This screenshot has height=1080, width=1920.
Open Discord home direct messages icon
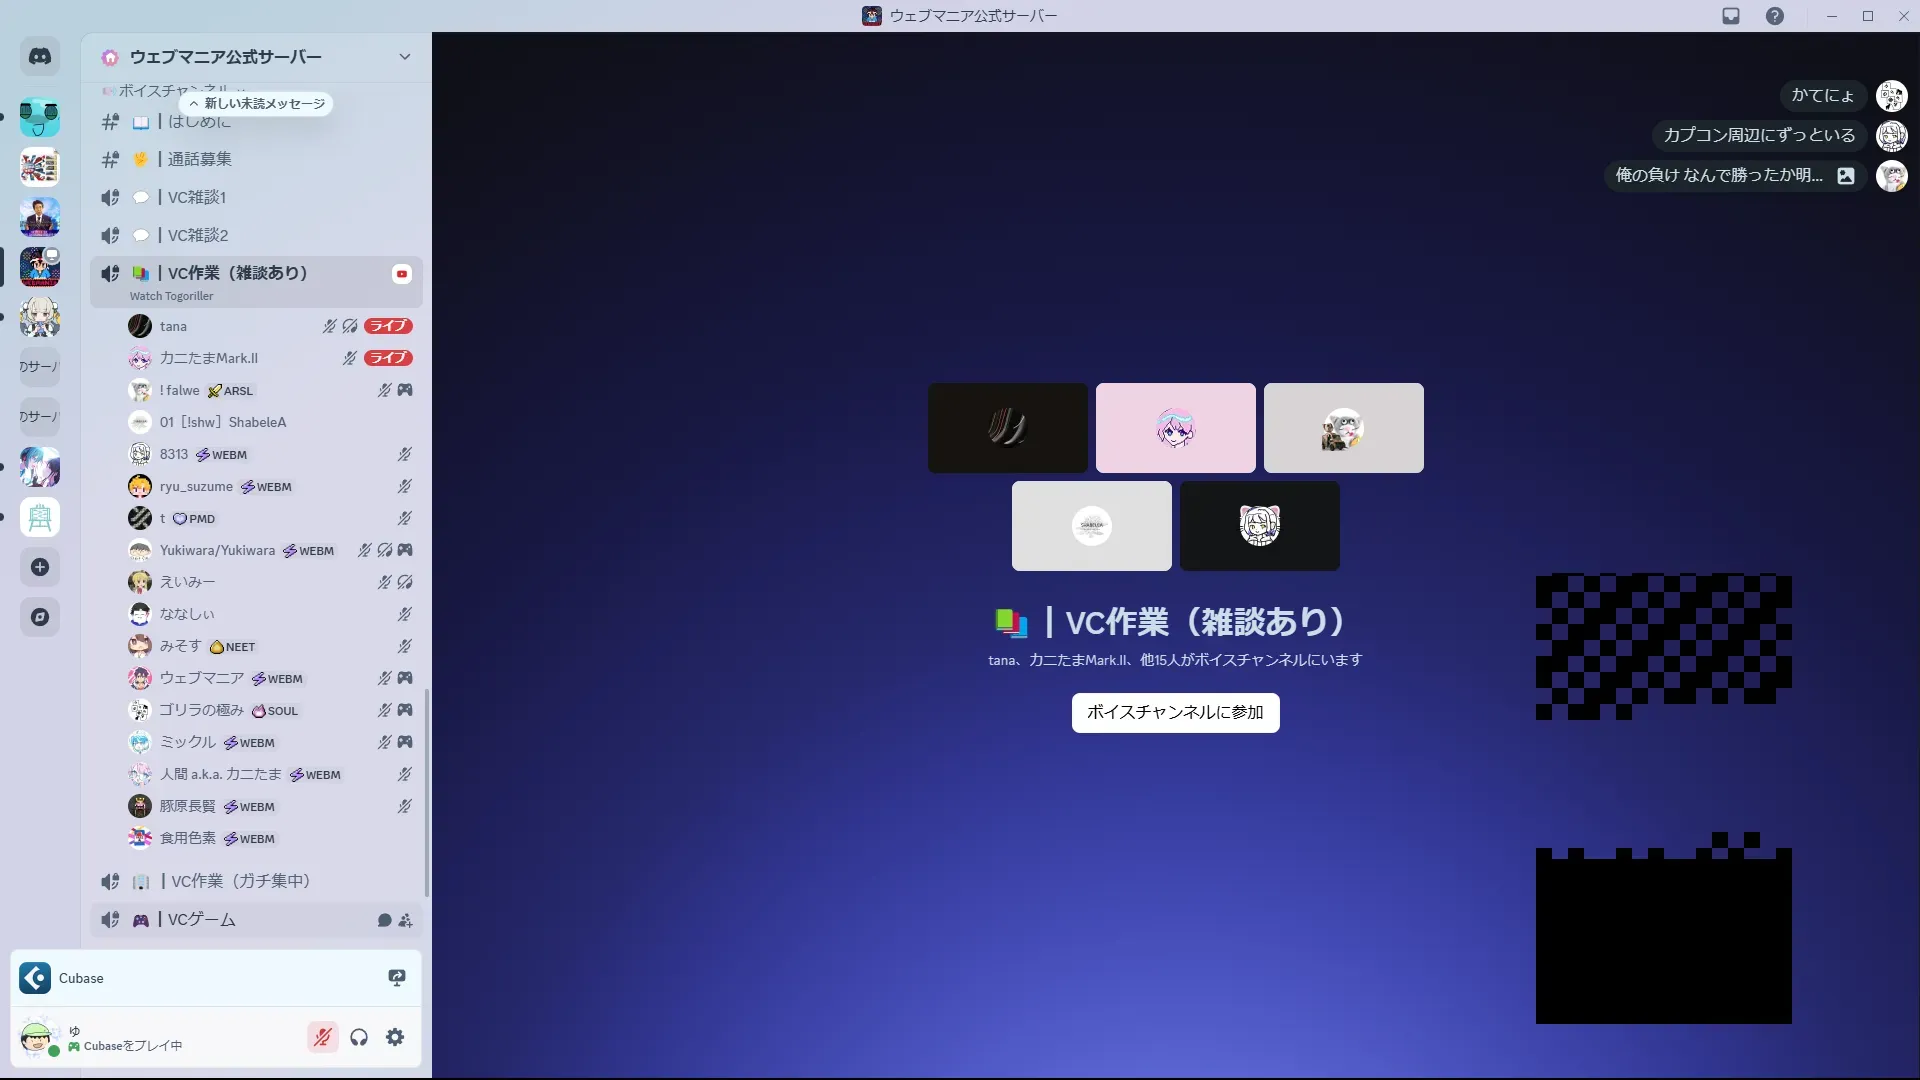point(40,57)
